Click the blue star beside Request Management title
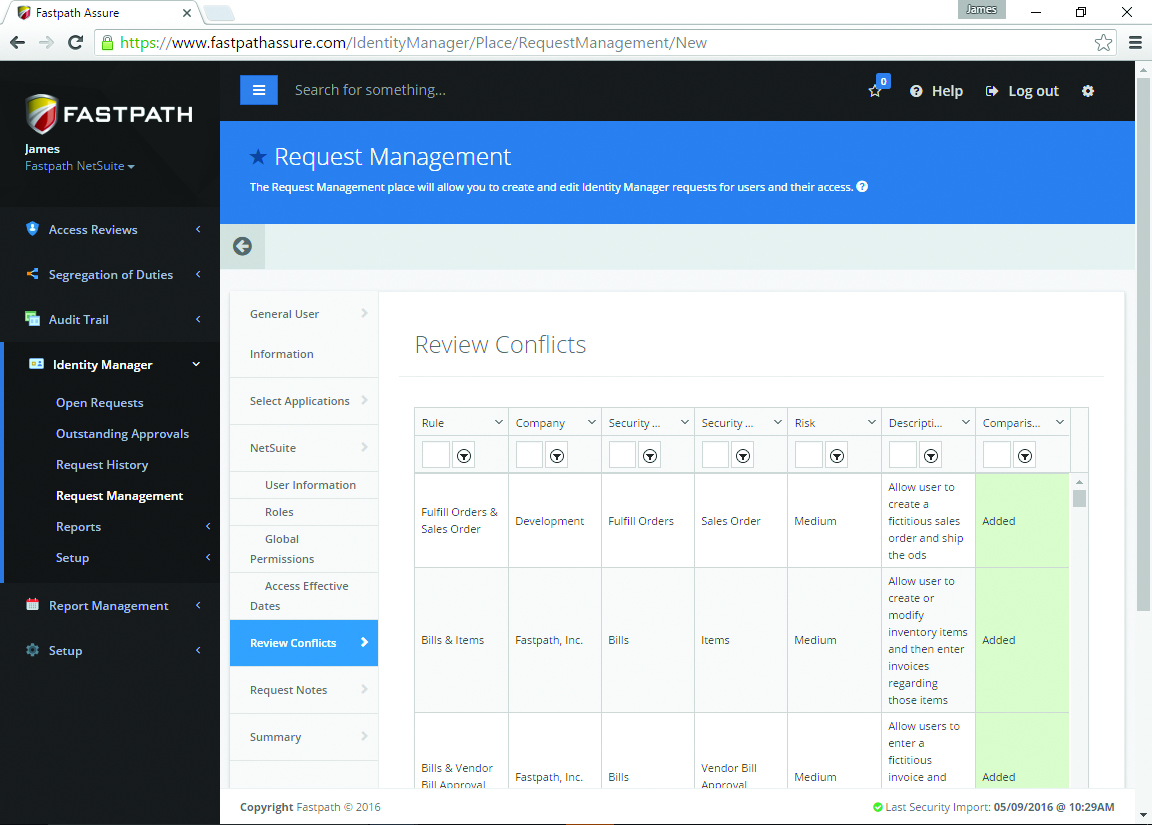This screenshot has height=825, width=1152. click(258, 156)
